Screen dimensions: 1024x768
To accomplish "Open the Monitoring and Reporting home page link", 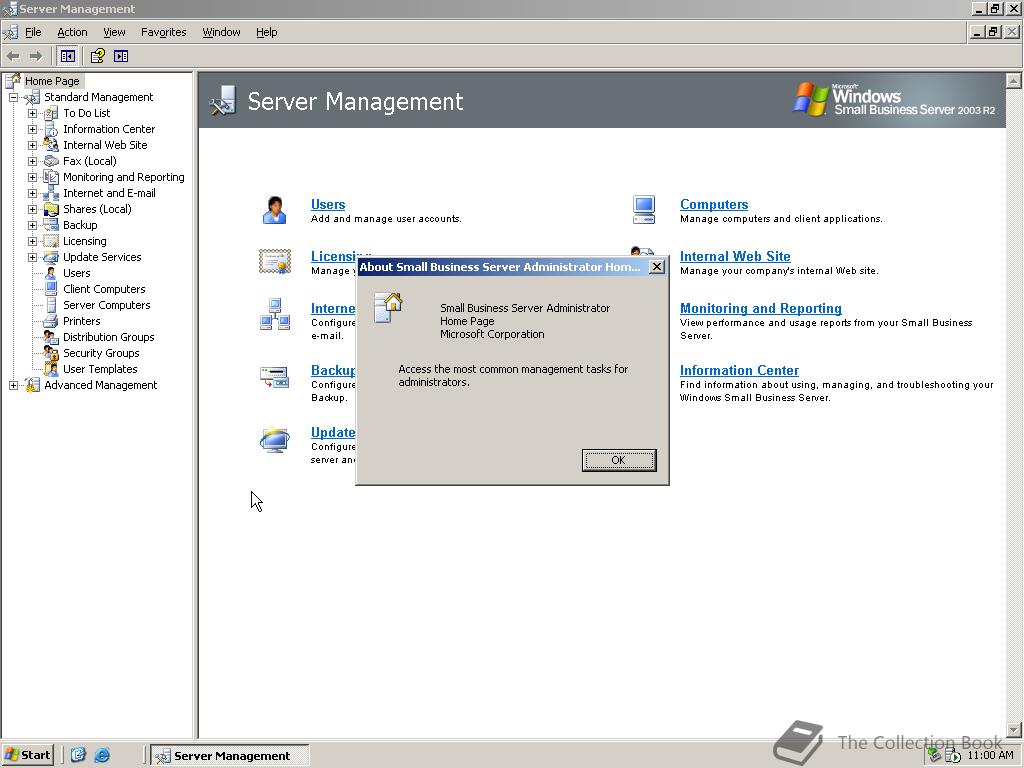I will coord(761,308).
